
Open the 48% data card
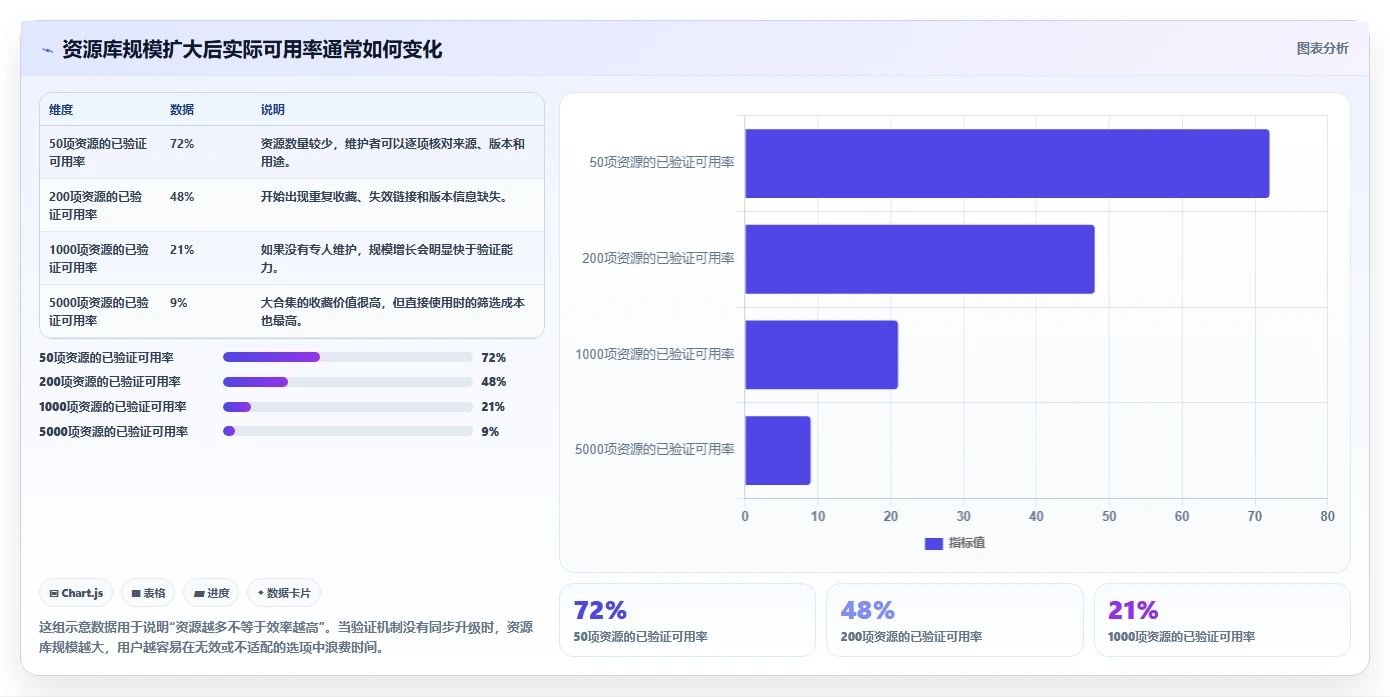955,620
